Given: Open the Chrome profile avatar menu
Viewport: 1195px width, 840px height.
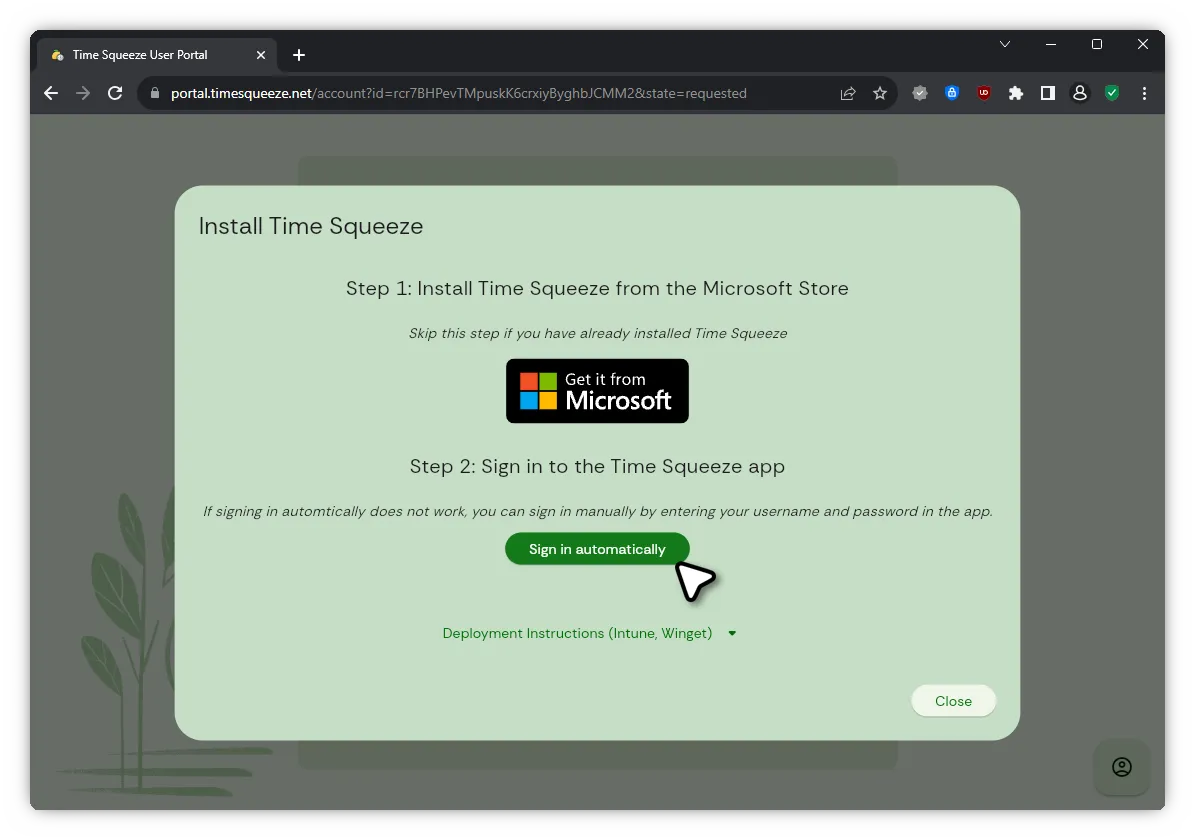Looking at the screenshot, I should [x=1080, y=93].
